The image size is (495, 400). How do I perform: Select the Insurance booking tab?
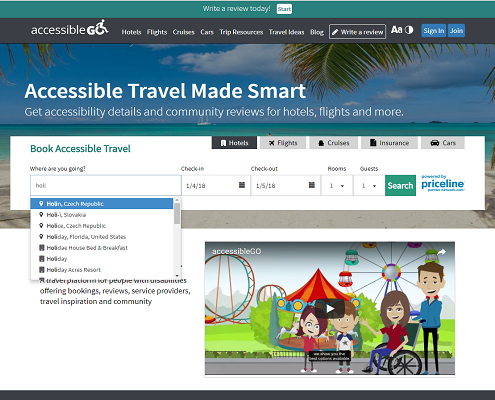click(389, 143)
